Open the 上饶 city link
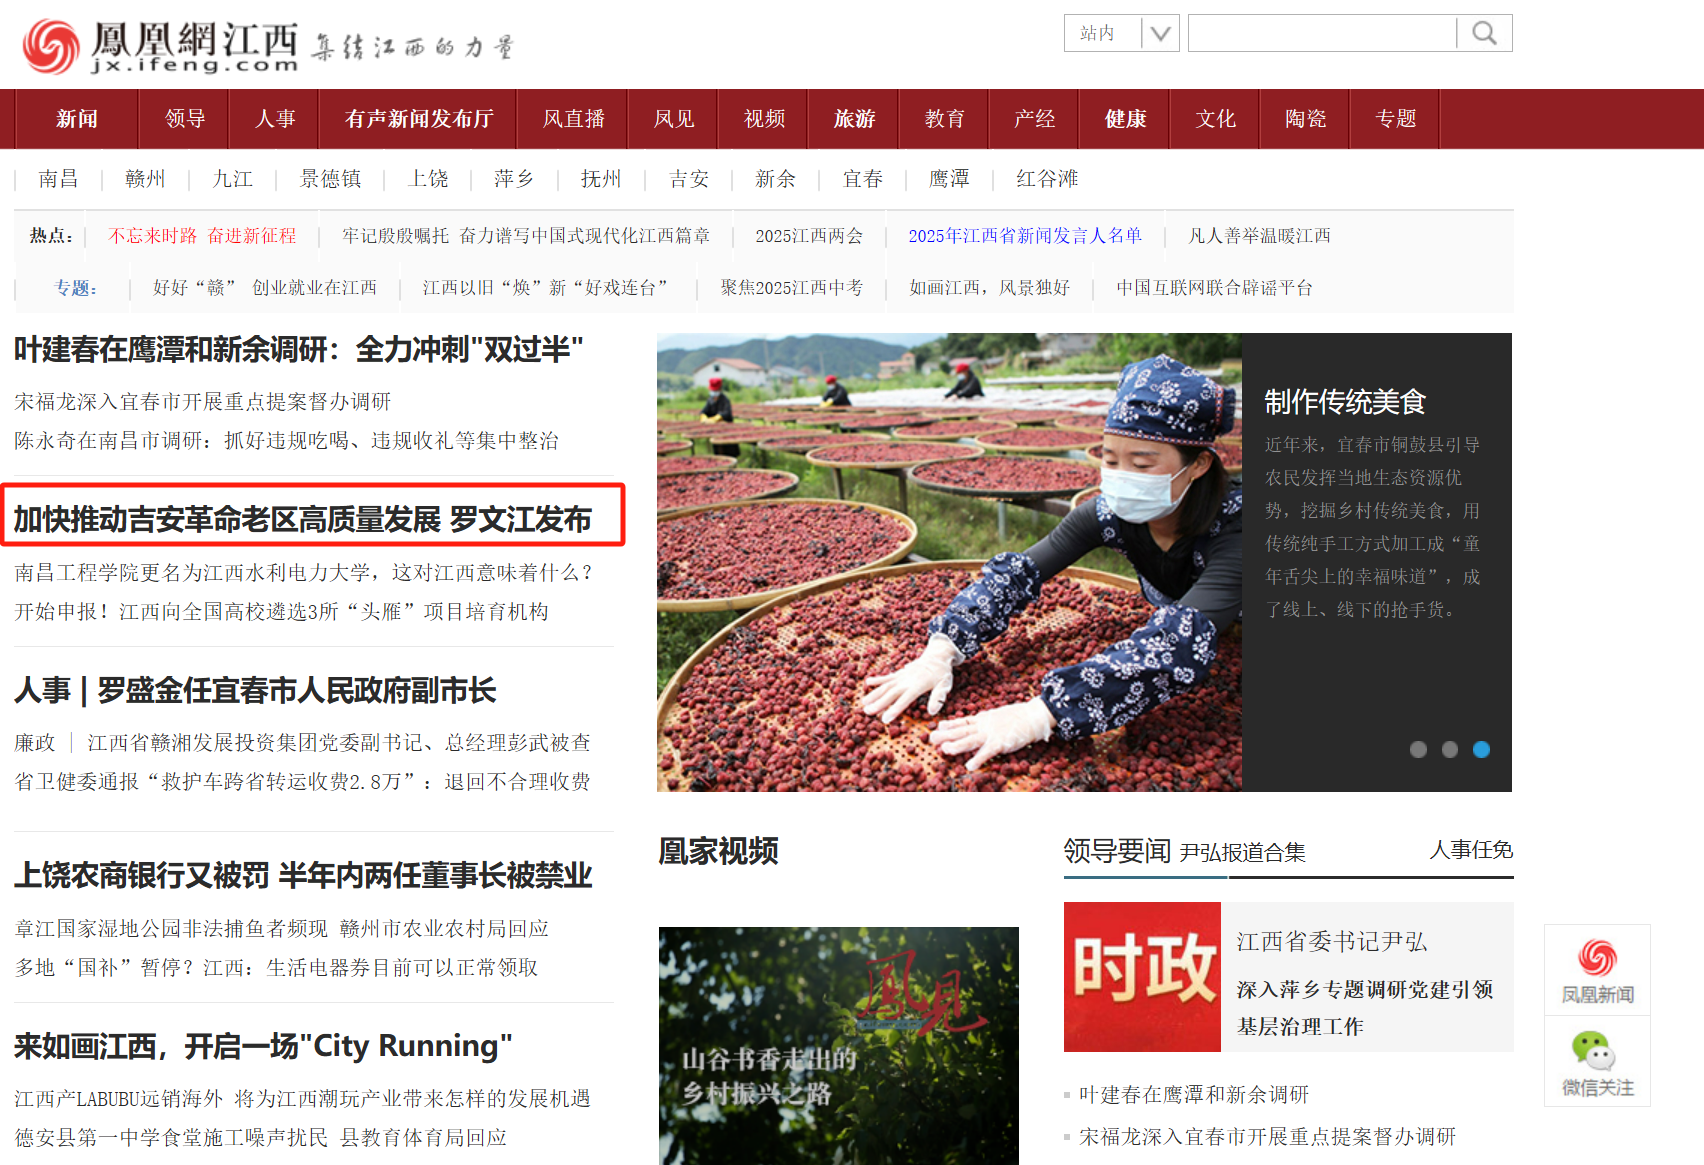This screenshot has width=1704, height=1165. tap(429, 179)
